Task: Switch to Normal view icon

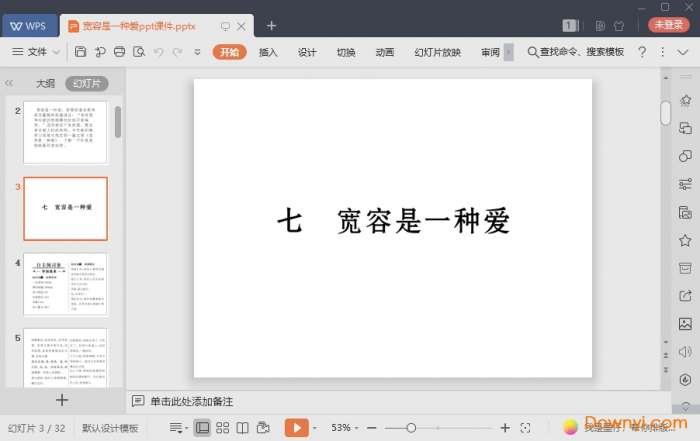Action: pyautogui.click(x=202, y=428)
